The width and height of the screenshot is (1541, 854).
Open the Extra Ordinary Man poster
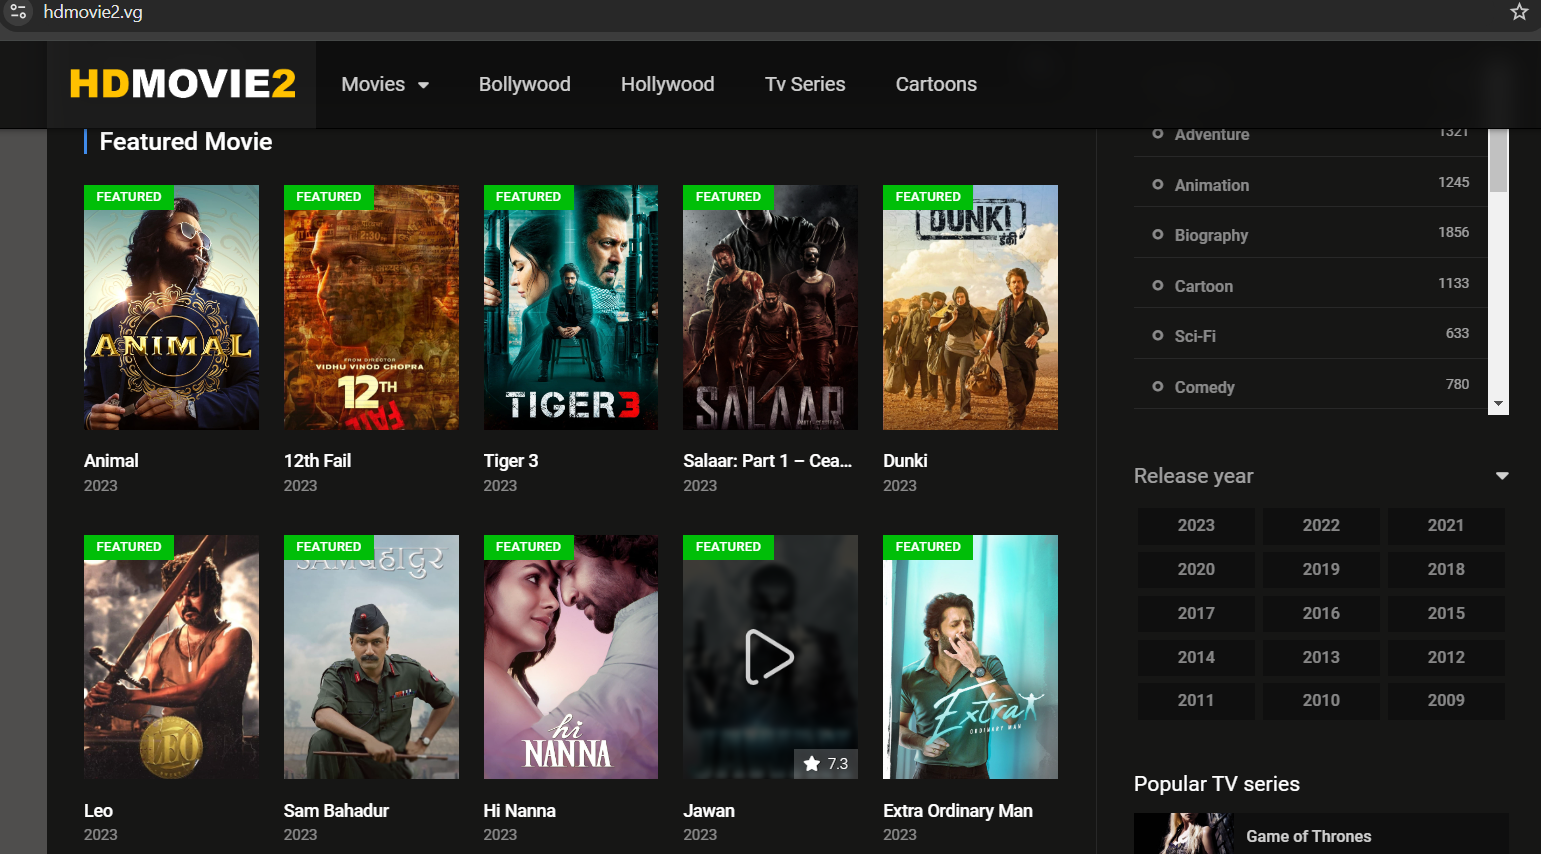[x=970, y=657]
